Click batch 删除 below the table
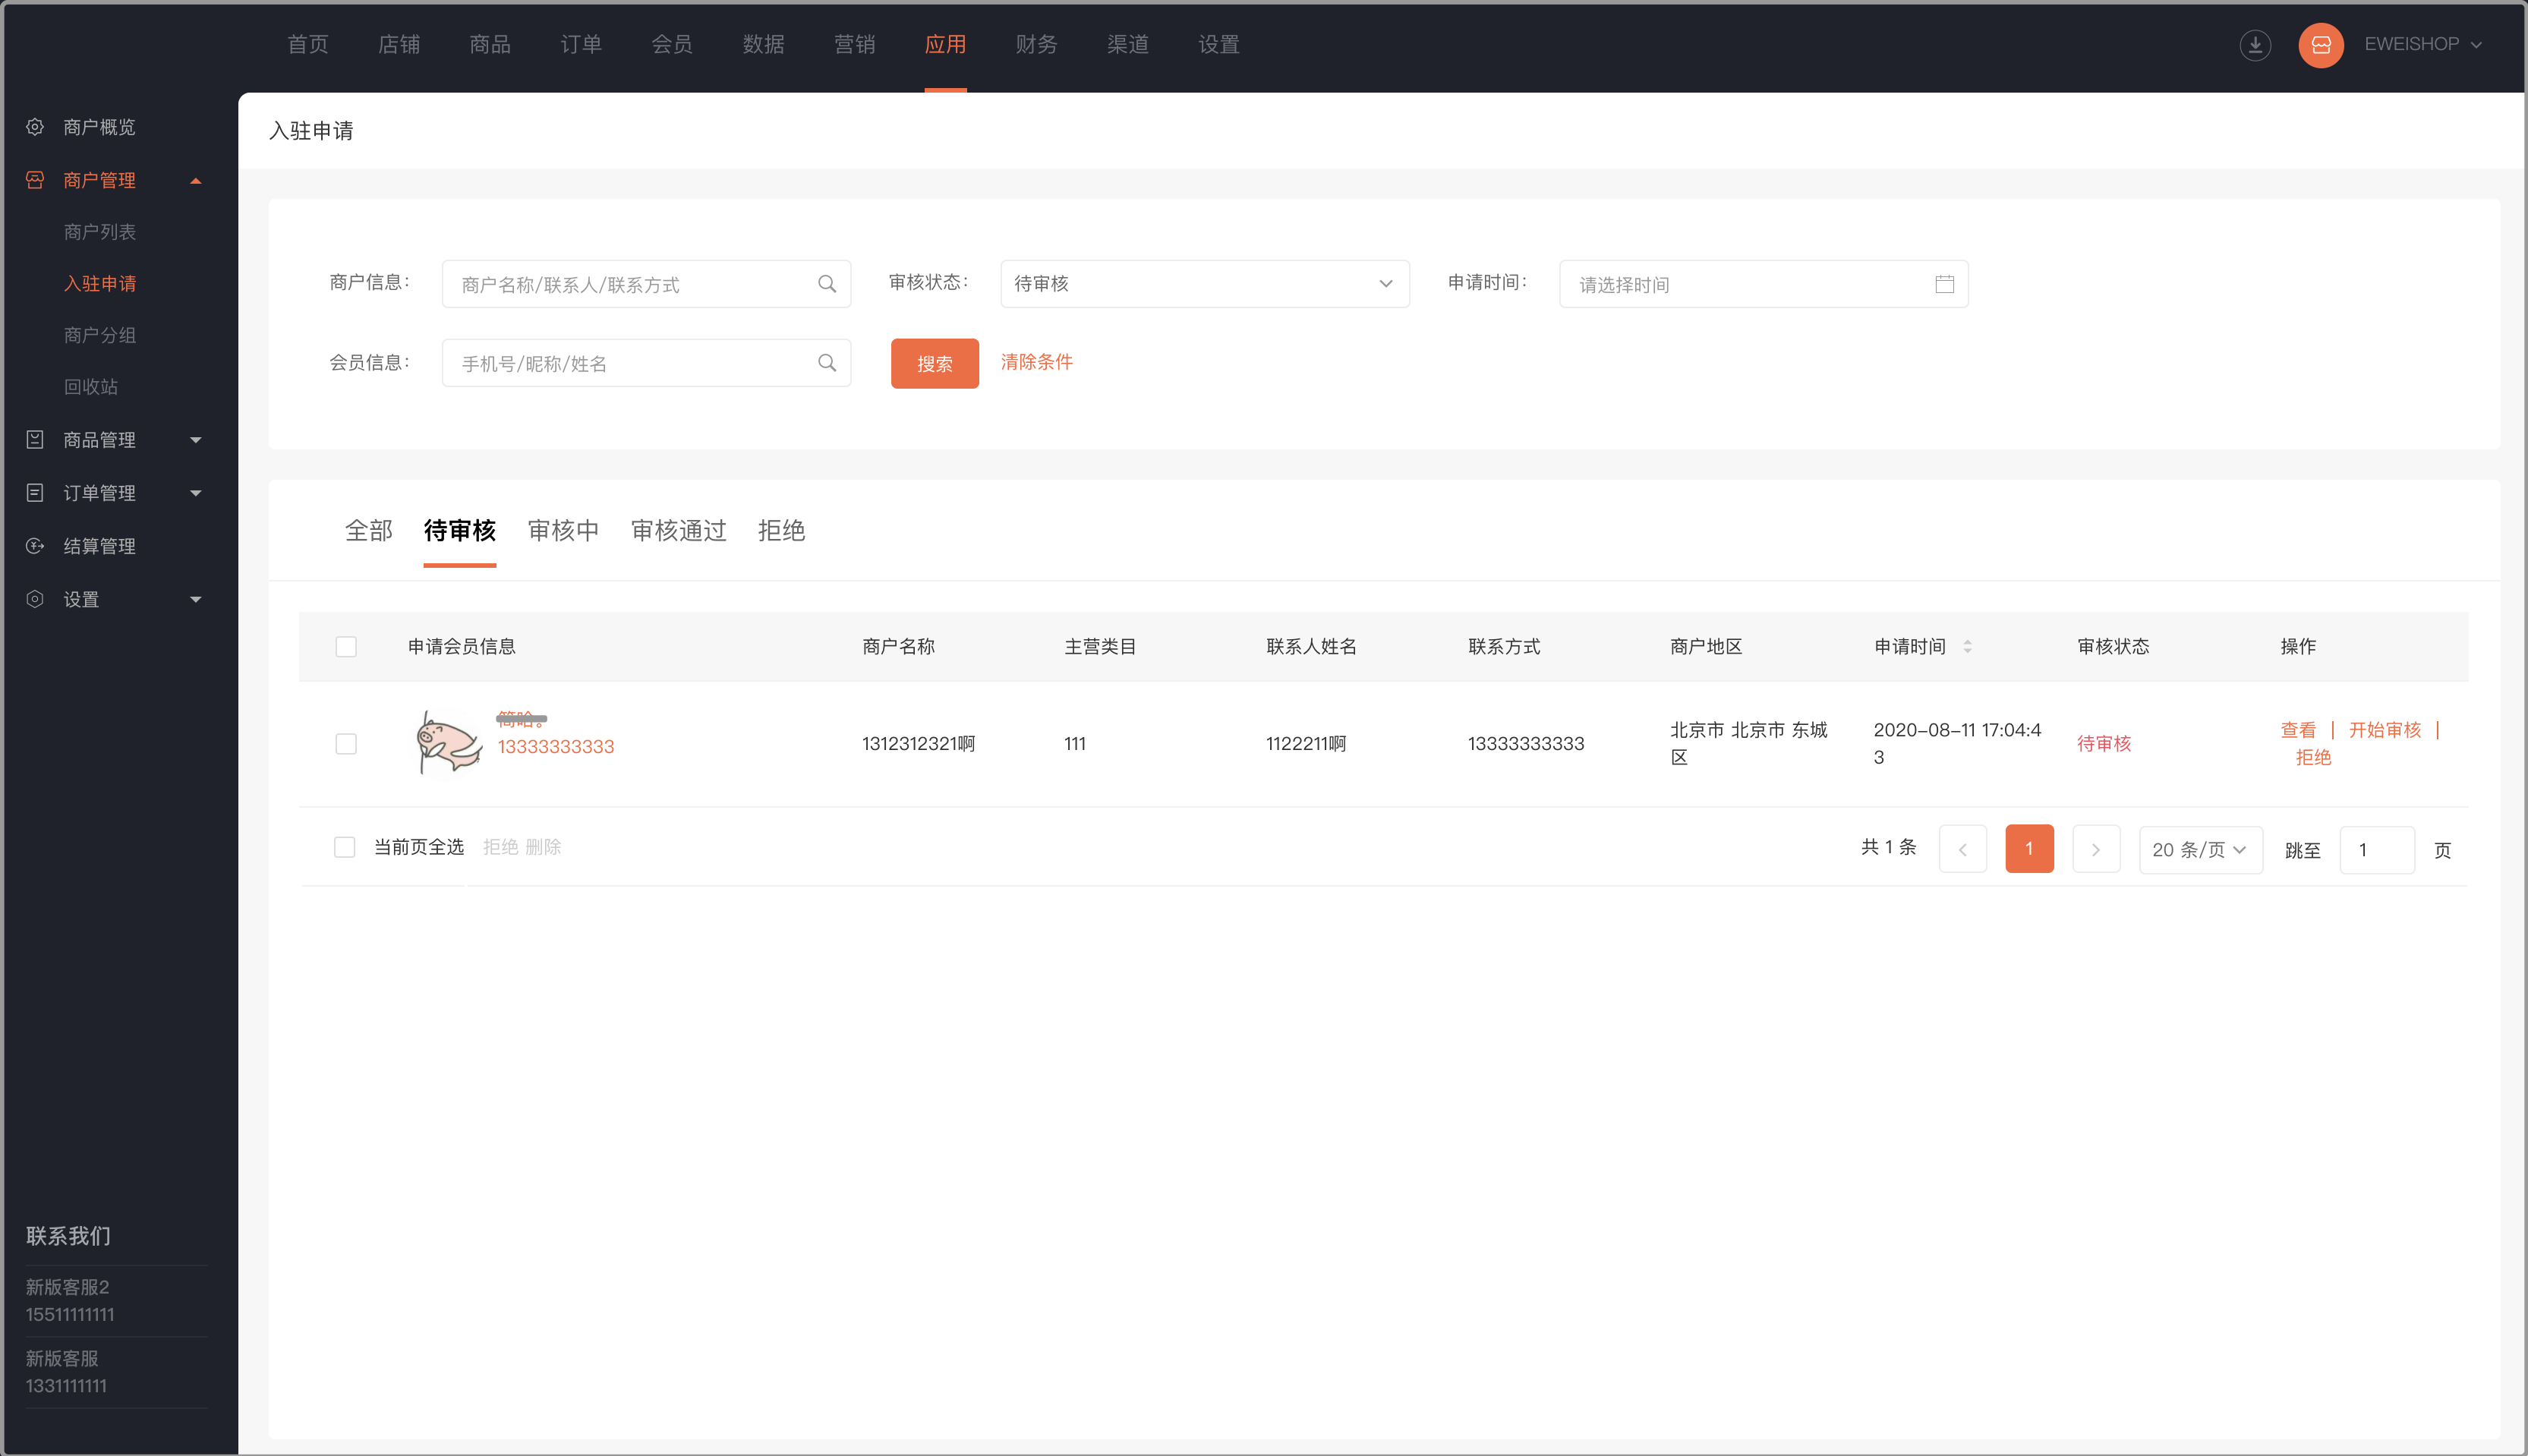The width and height of the screenshot is (2528, 1456). tap(543, 847)
